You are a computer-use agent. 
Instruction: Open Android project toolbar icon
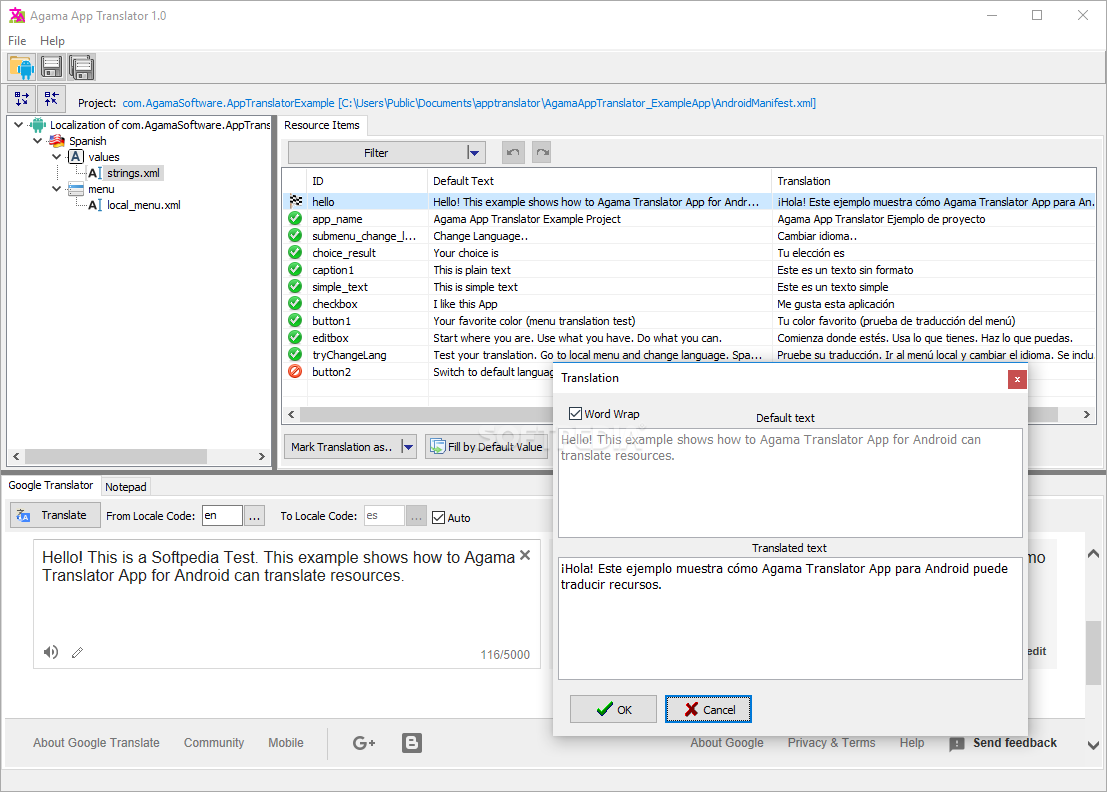pyautogui.click(x=22, y=67)
